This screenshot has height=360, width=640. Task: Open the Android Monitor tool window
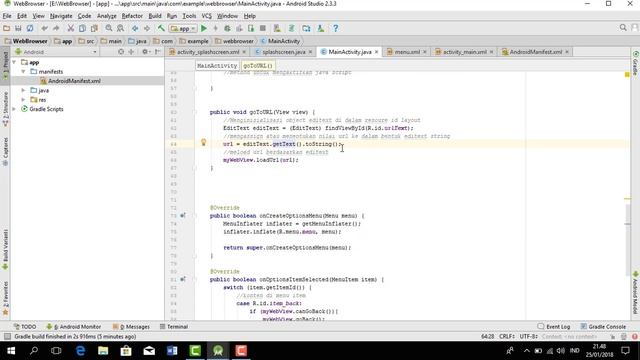[73, 327]
